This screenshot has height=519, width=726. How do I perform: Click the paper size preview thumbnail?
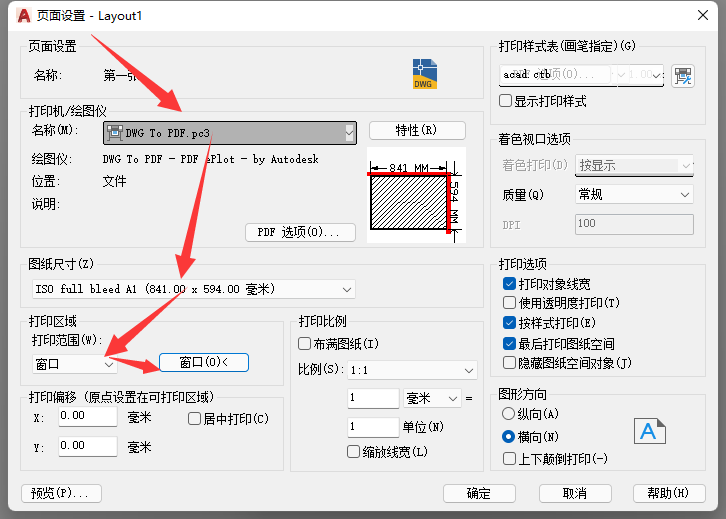coord(416,195)
